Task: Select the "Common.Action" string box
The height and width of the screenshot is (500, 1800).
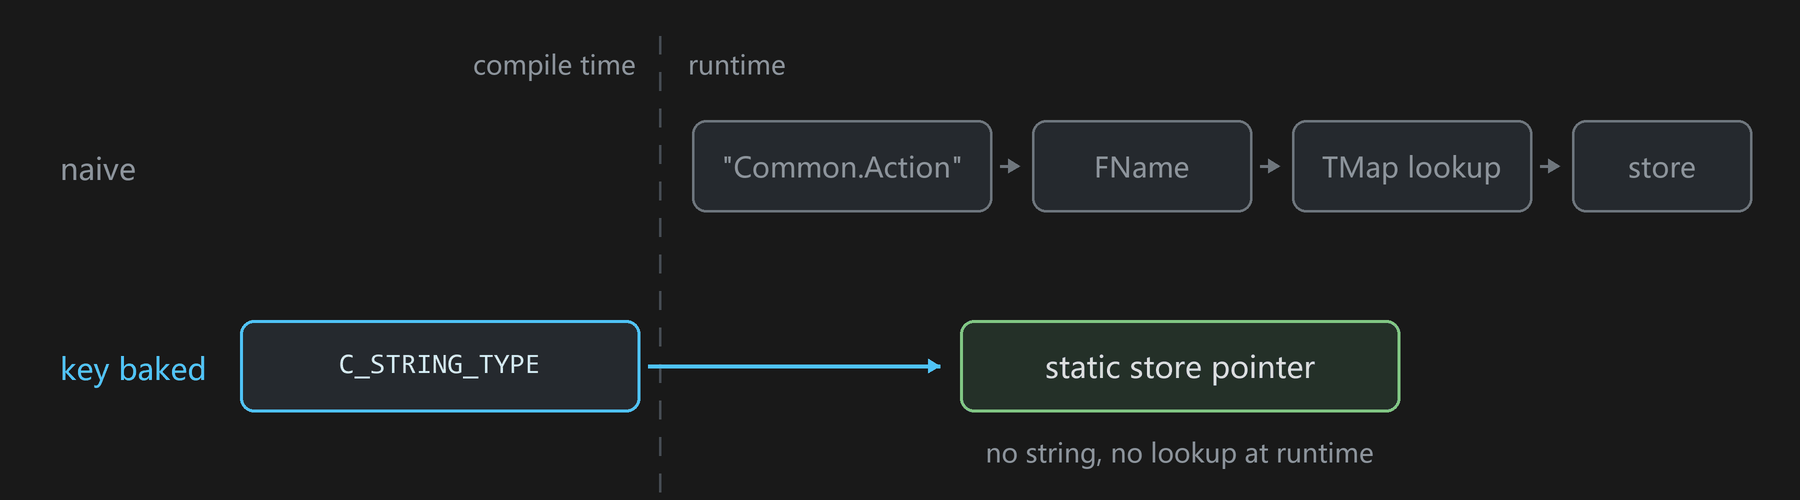Action: [842, 166]
